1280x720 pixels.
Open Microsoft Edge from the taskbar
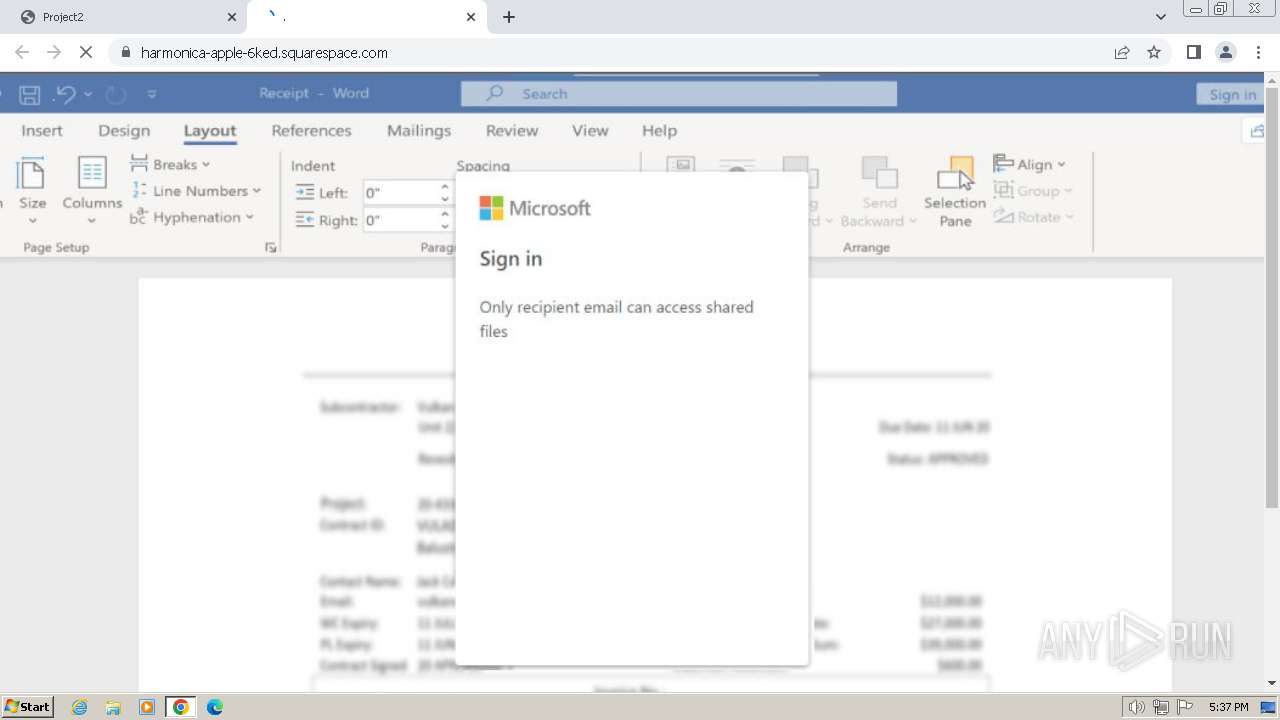(215, 707)
